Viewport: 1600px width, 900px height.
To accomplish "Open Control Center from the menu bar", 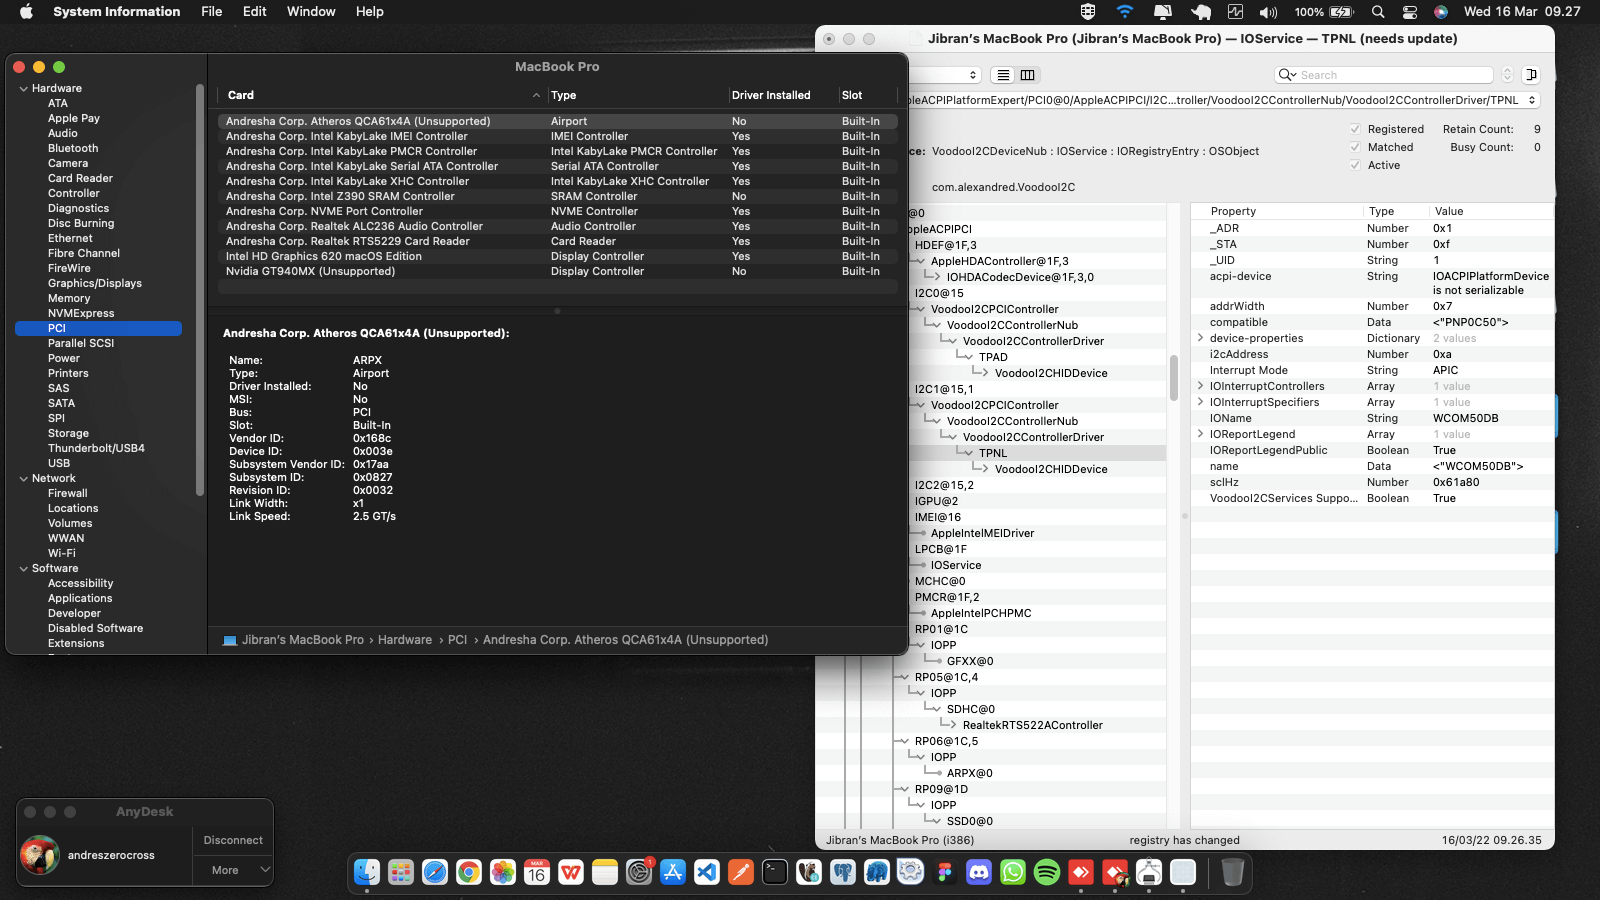I will [1410, 12].
